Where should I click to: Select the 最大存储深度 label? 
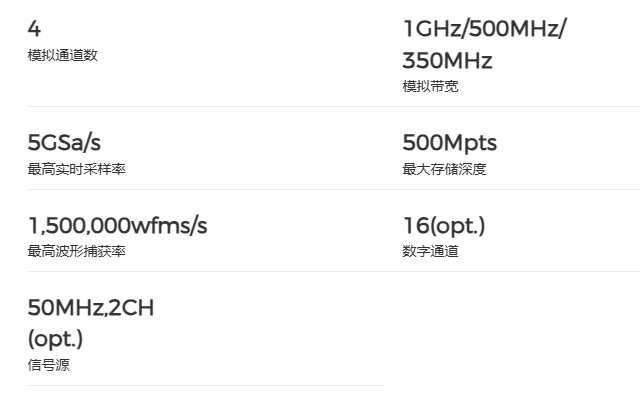[x=444, y=169]
